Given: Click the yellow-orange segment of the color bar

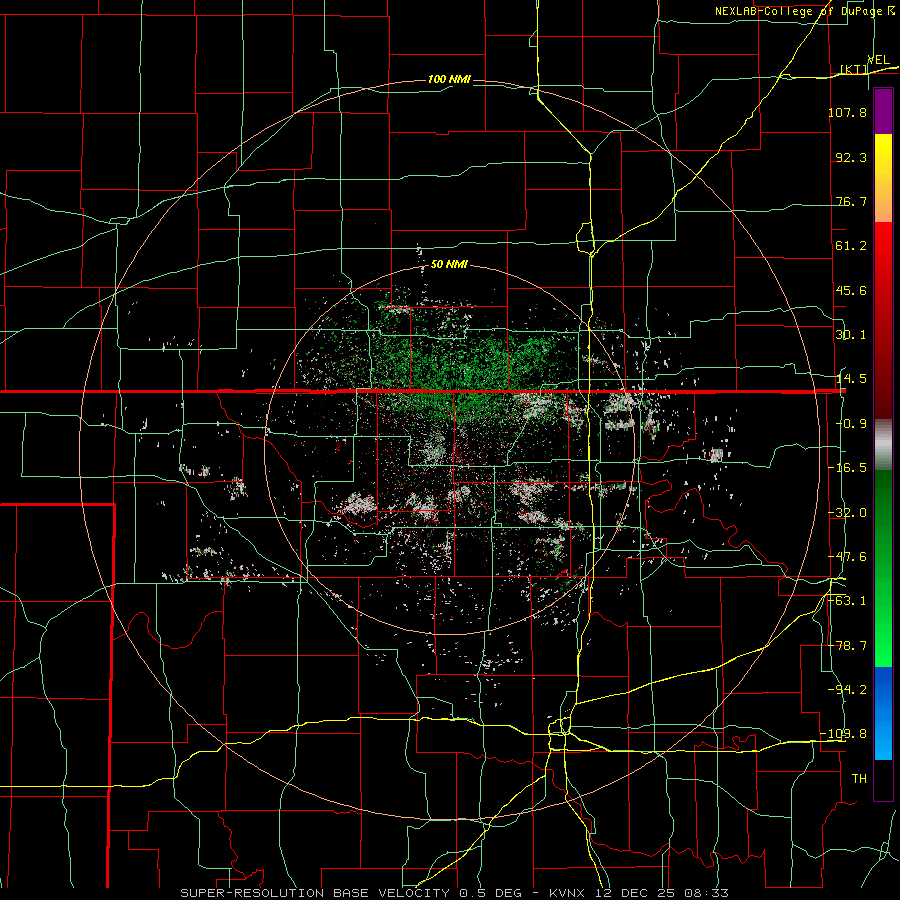Looking at the screenshot, I should tap(883, 178).
